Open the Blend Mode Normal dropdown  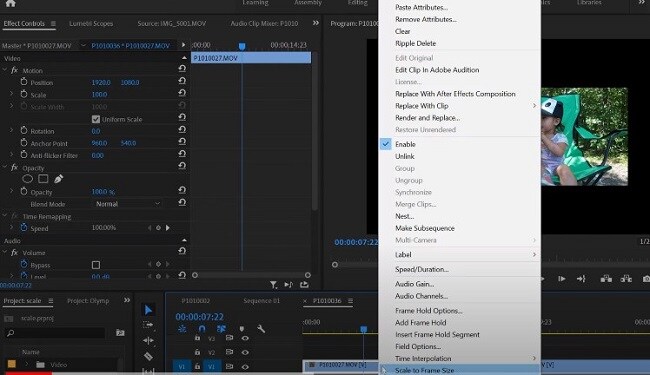click(x=127, y=204)
